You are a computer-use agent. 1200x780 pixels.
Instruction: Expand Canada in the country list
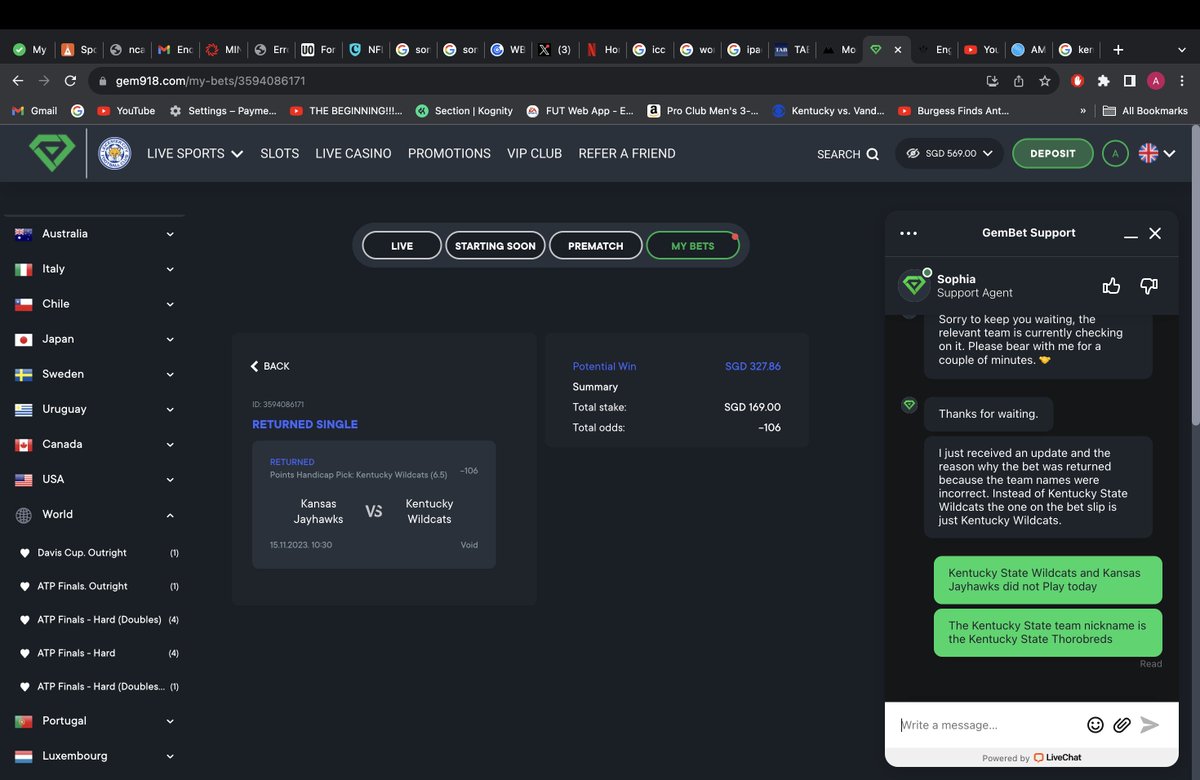(x=95, y=444)
